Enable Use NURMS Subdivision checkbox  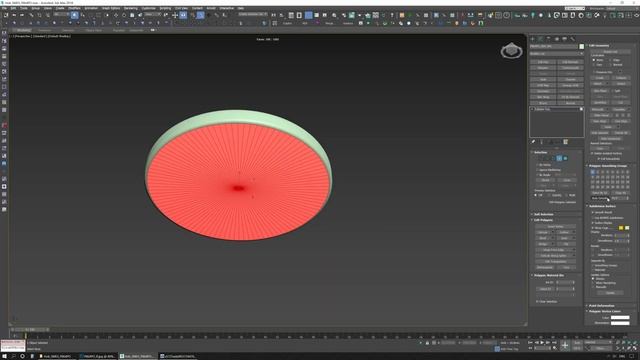(608, 218)
